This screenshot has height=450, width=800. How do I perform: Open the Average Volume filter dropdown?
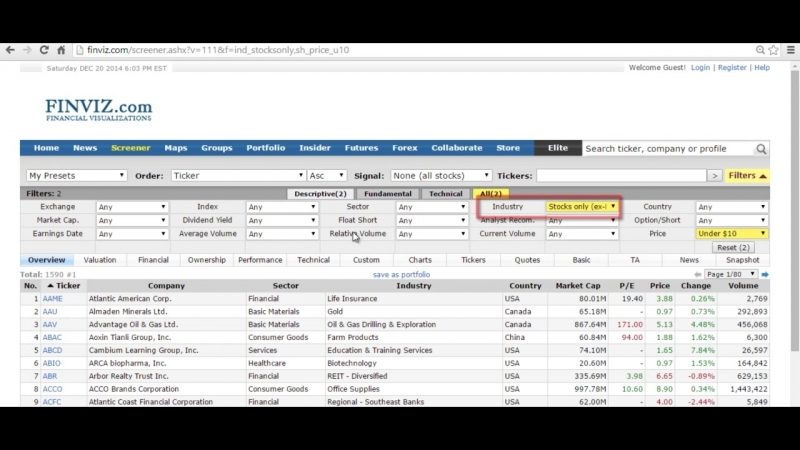pyautogui.click(x=282, y=234)
